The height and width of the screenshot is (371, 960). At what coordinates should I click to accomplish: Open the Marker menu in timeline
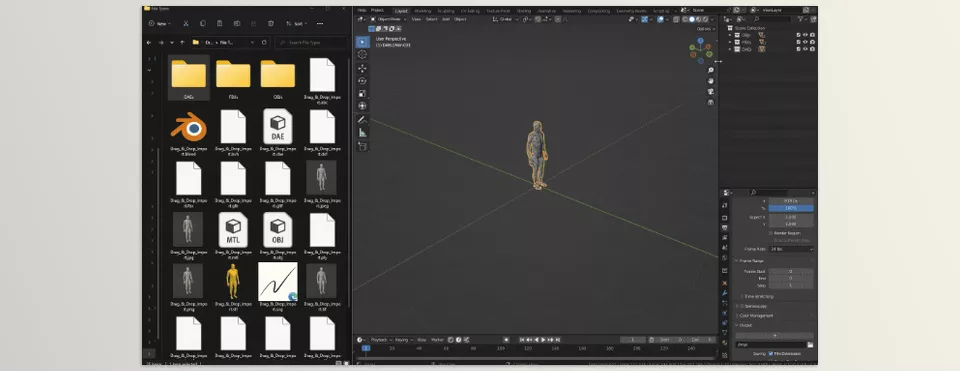coord(437,339)
